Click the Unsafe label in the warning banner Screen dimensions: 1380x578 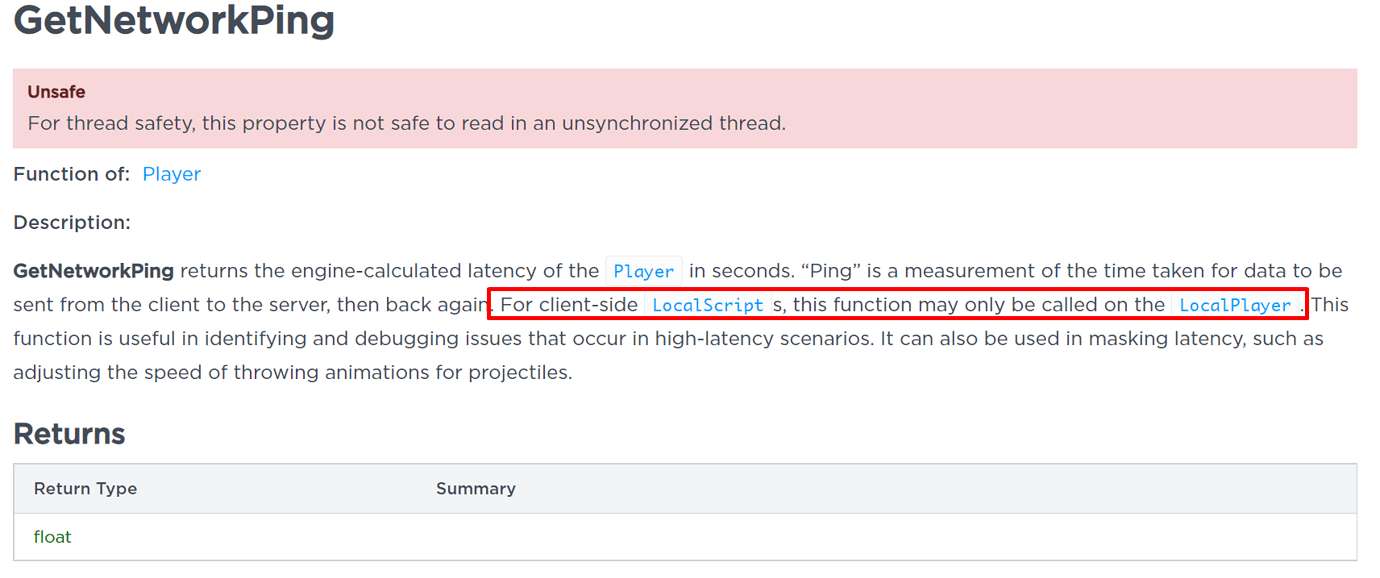tap(56, 92)
